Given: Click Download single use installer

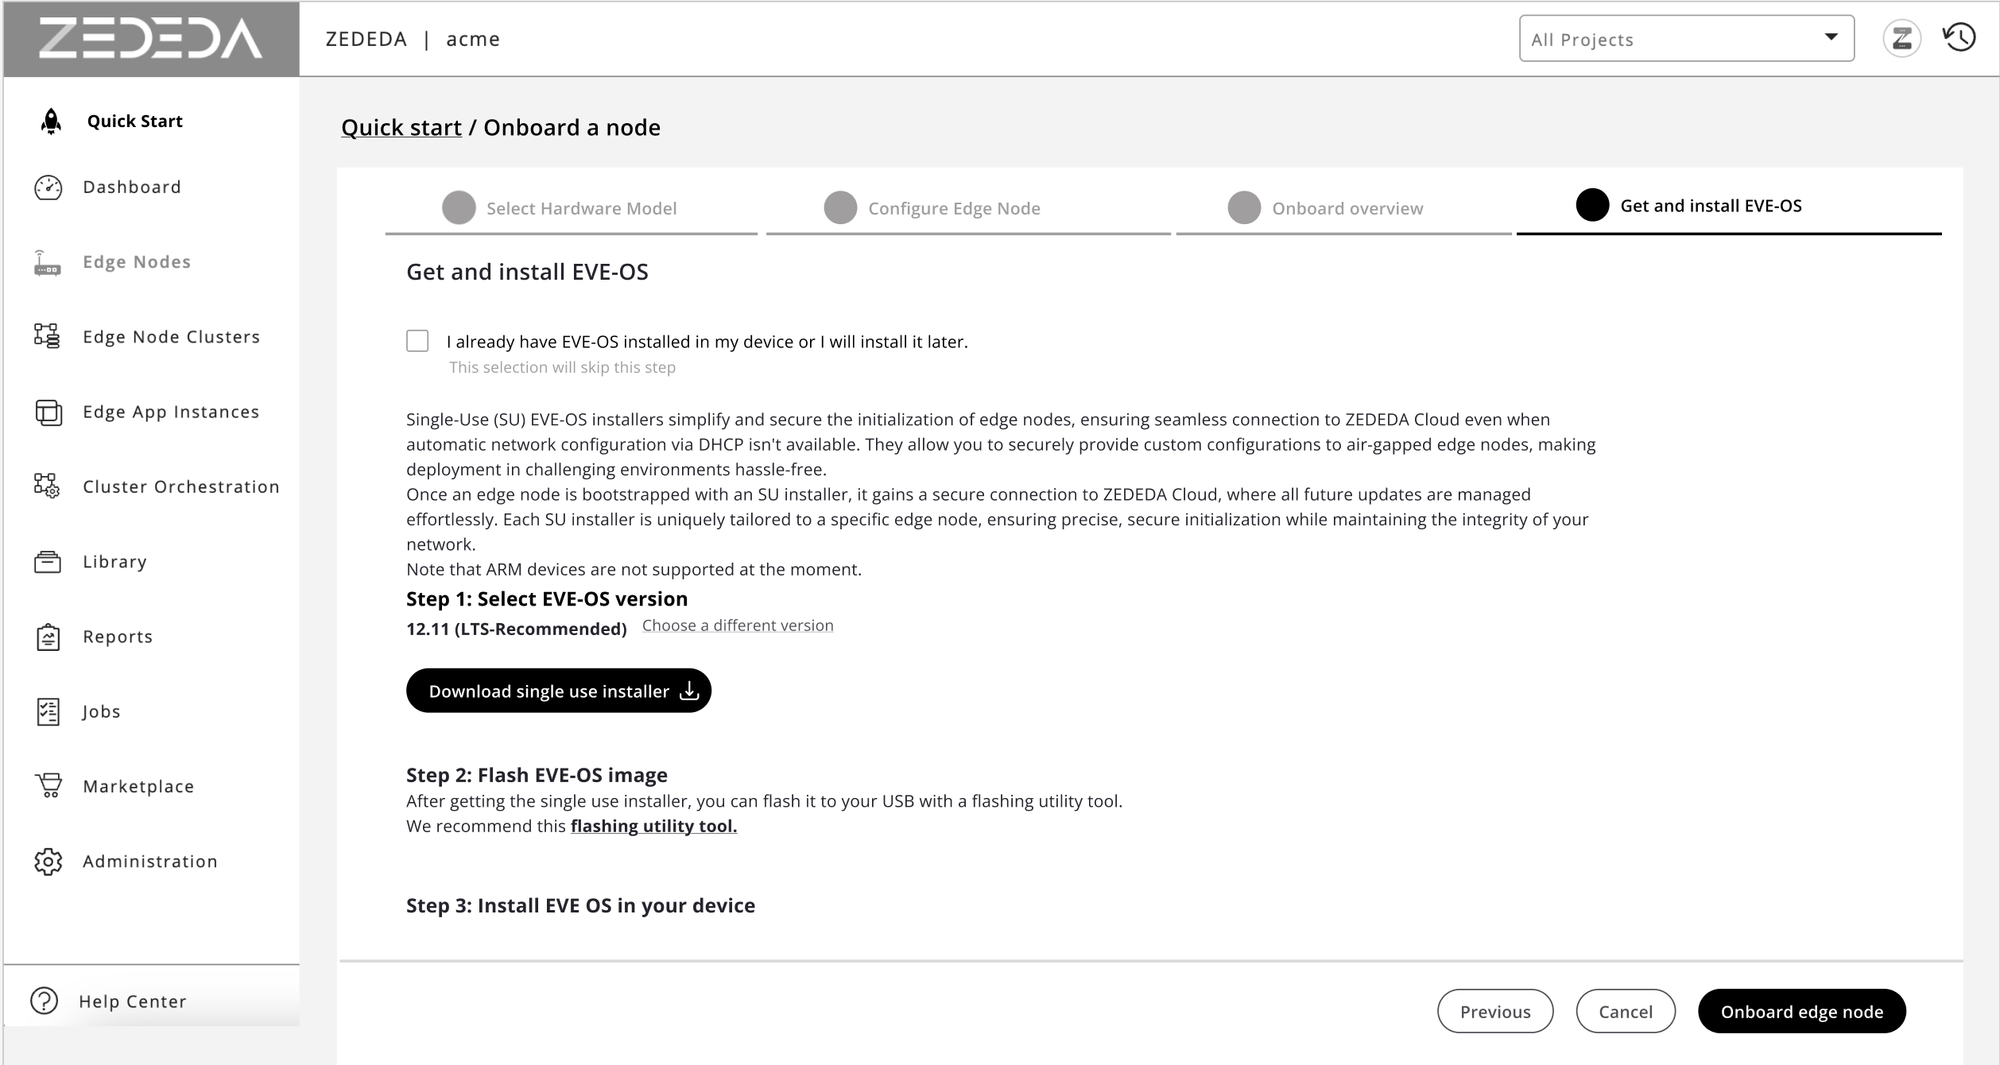Looking at the screenshot, I should coord(558,690).
